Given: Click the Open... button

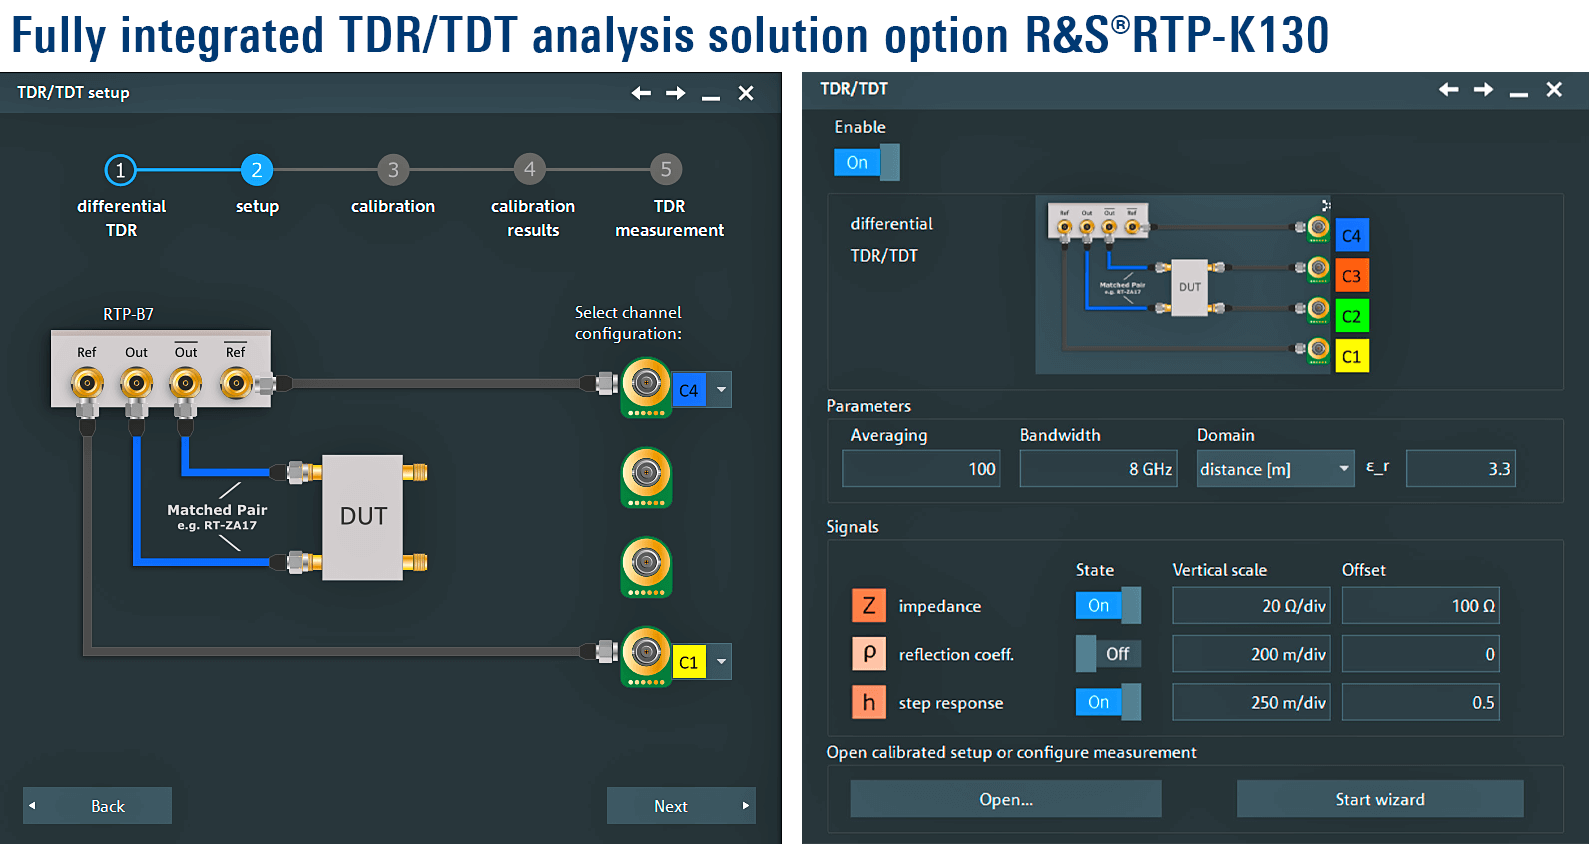Looking at the screenshot, I should (1006, 799).
